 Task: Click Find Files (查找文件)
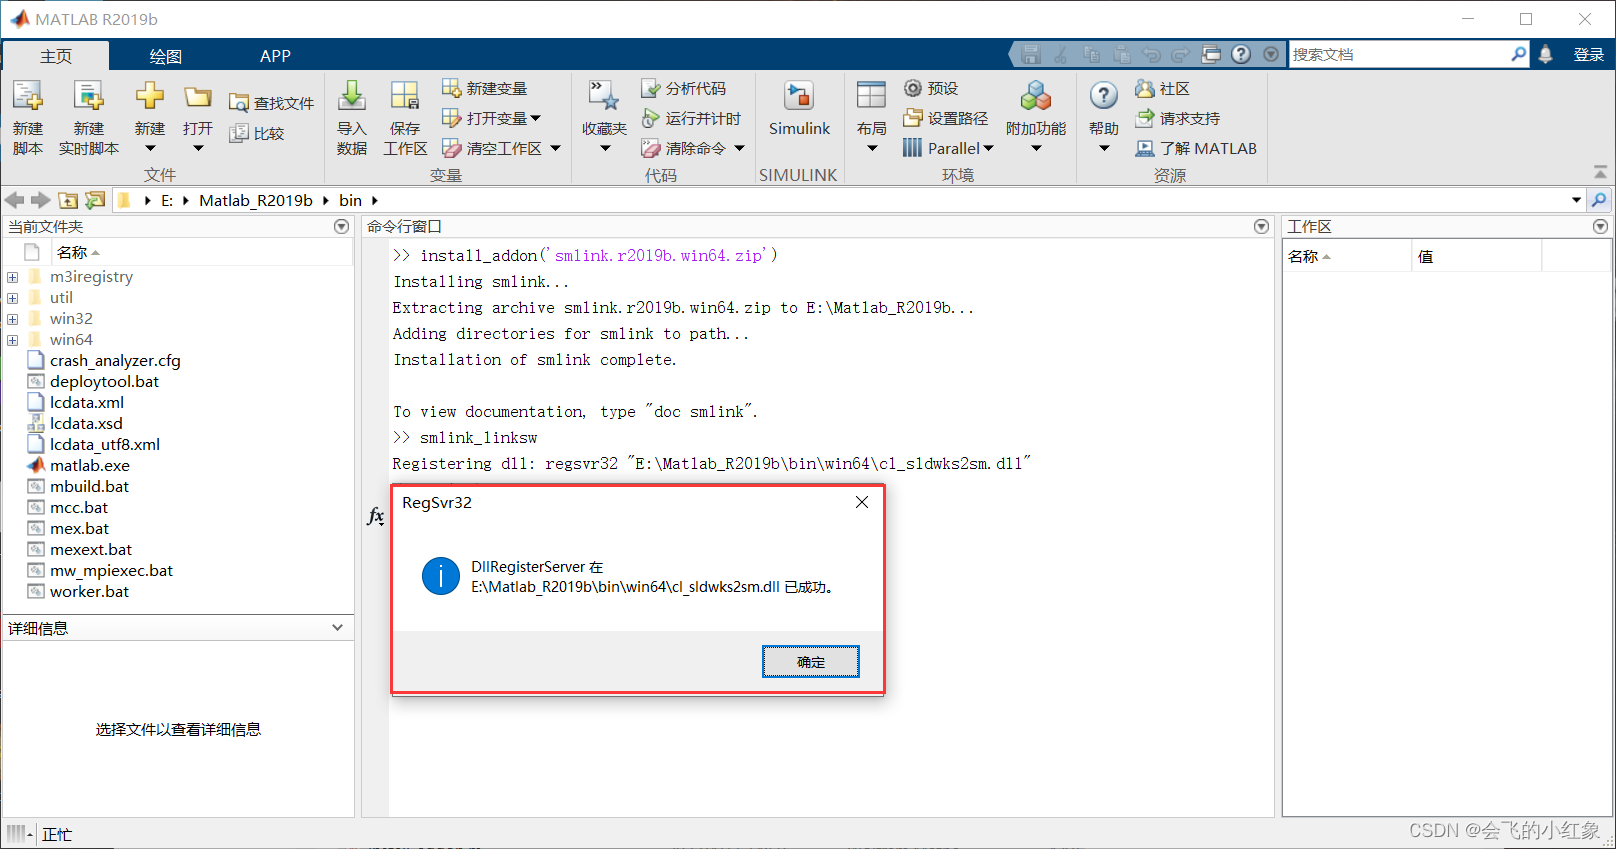[x=271, y=103]
